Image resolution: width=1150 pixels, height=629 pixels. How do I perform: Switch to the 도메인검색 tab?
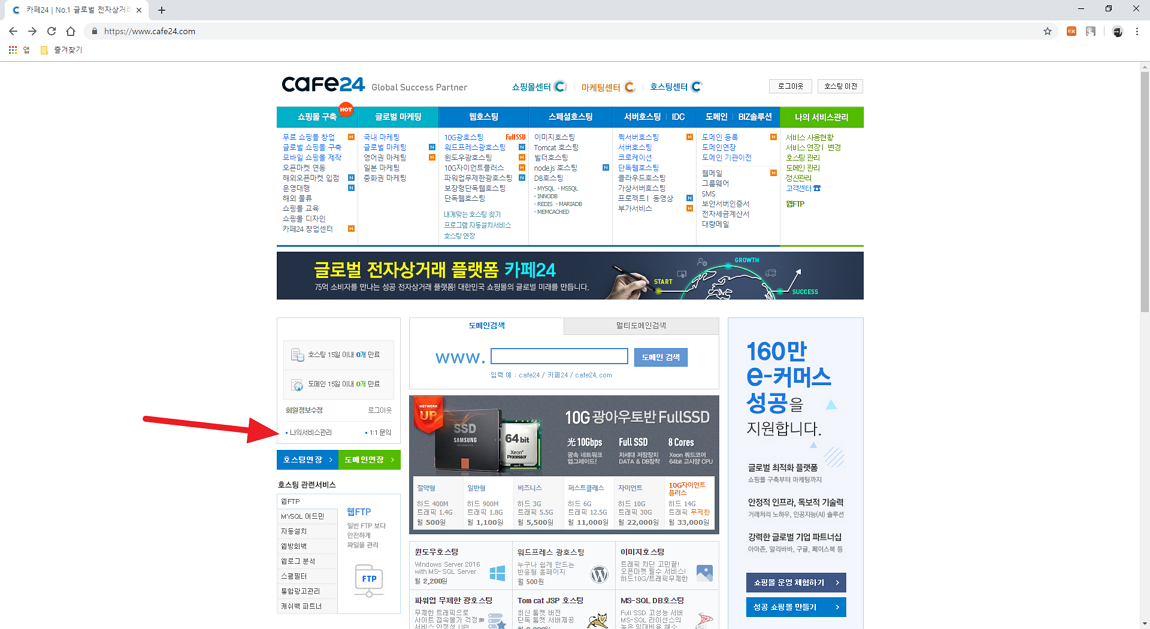[486, 325]
